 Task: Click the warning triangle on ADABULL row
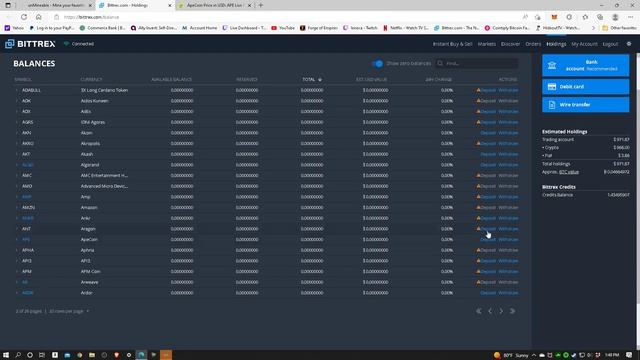[478, 90]
